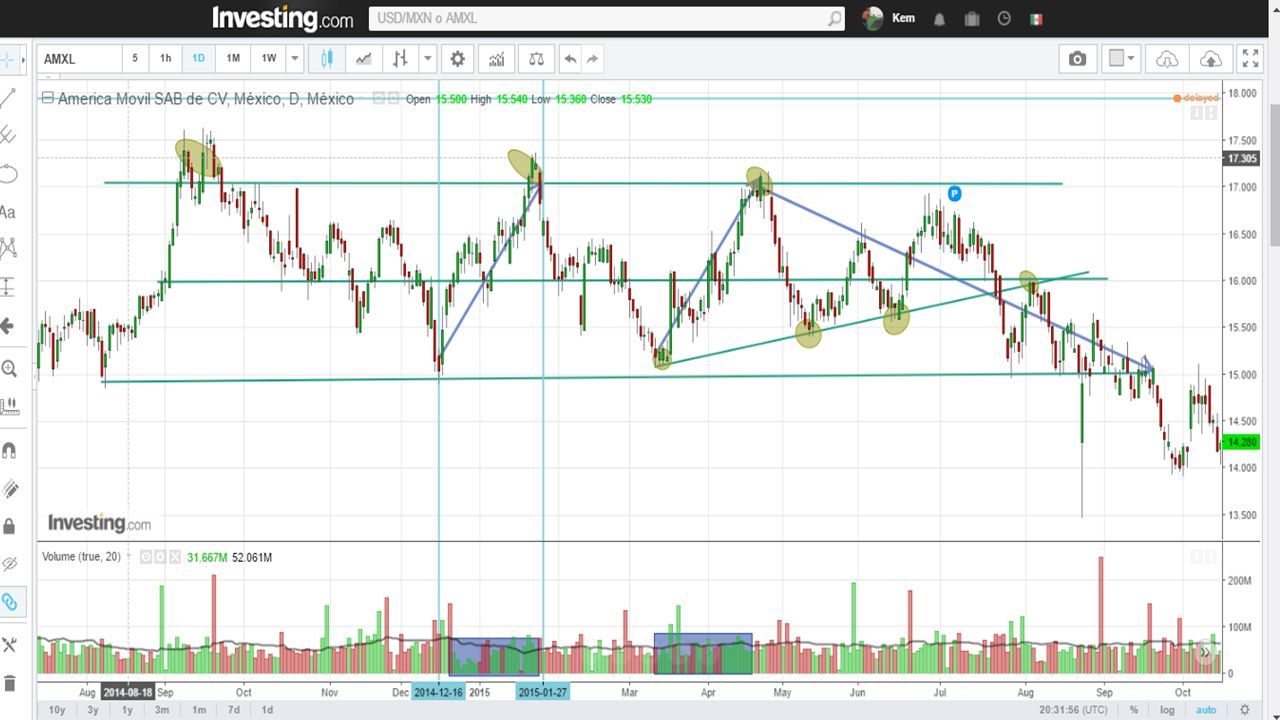Select the measure ruler tool

point(9,406)
